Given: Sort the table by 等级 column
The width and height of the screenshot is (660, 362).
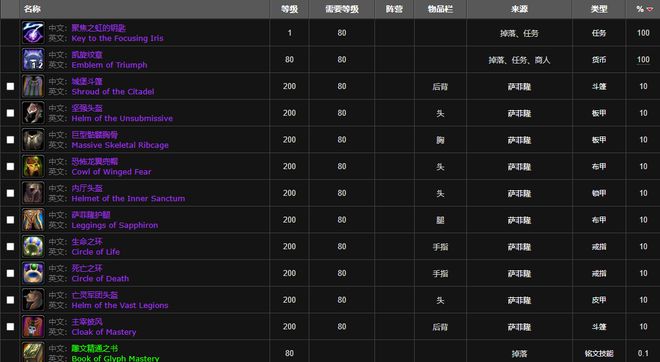Looking at the screenshot, I should (x=289, y=9).
